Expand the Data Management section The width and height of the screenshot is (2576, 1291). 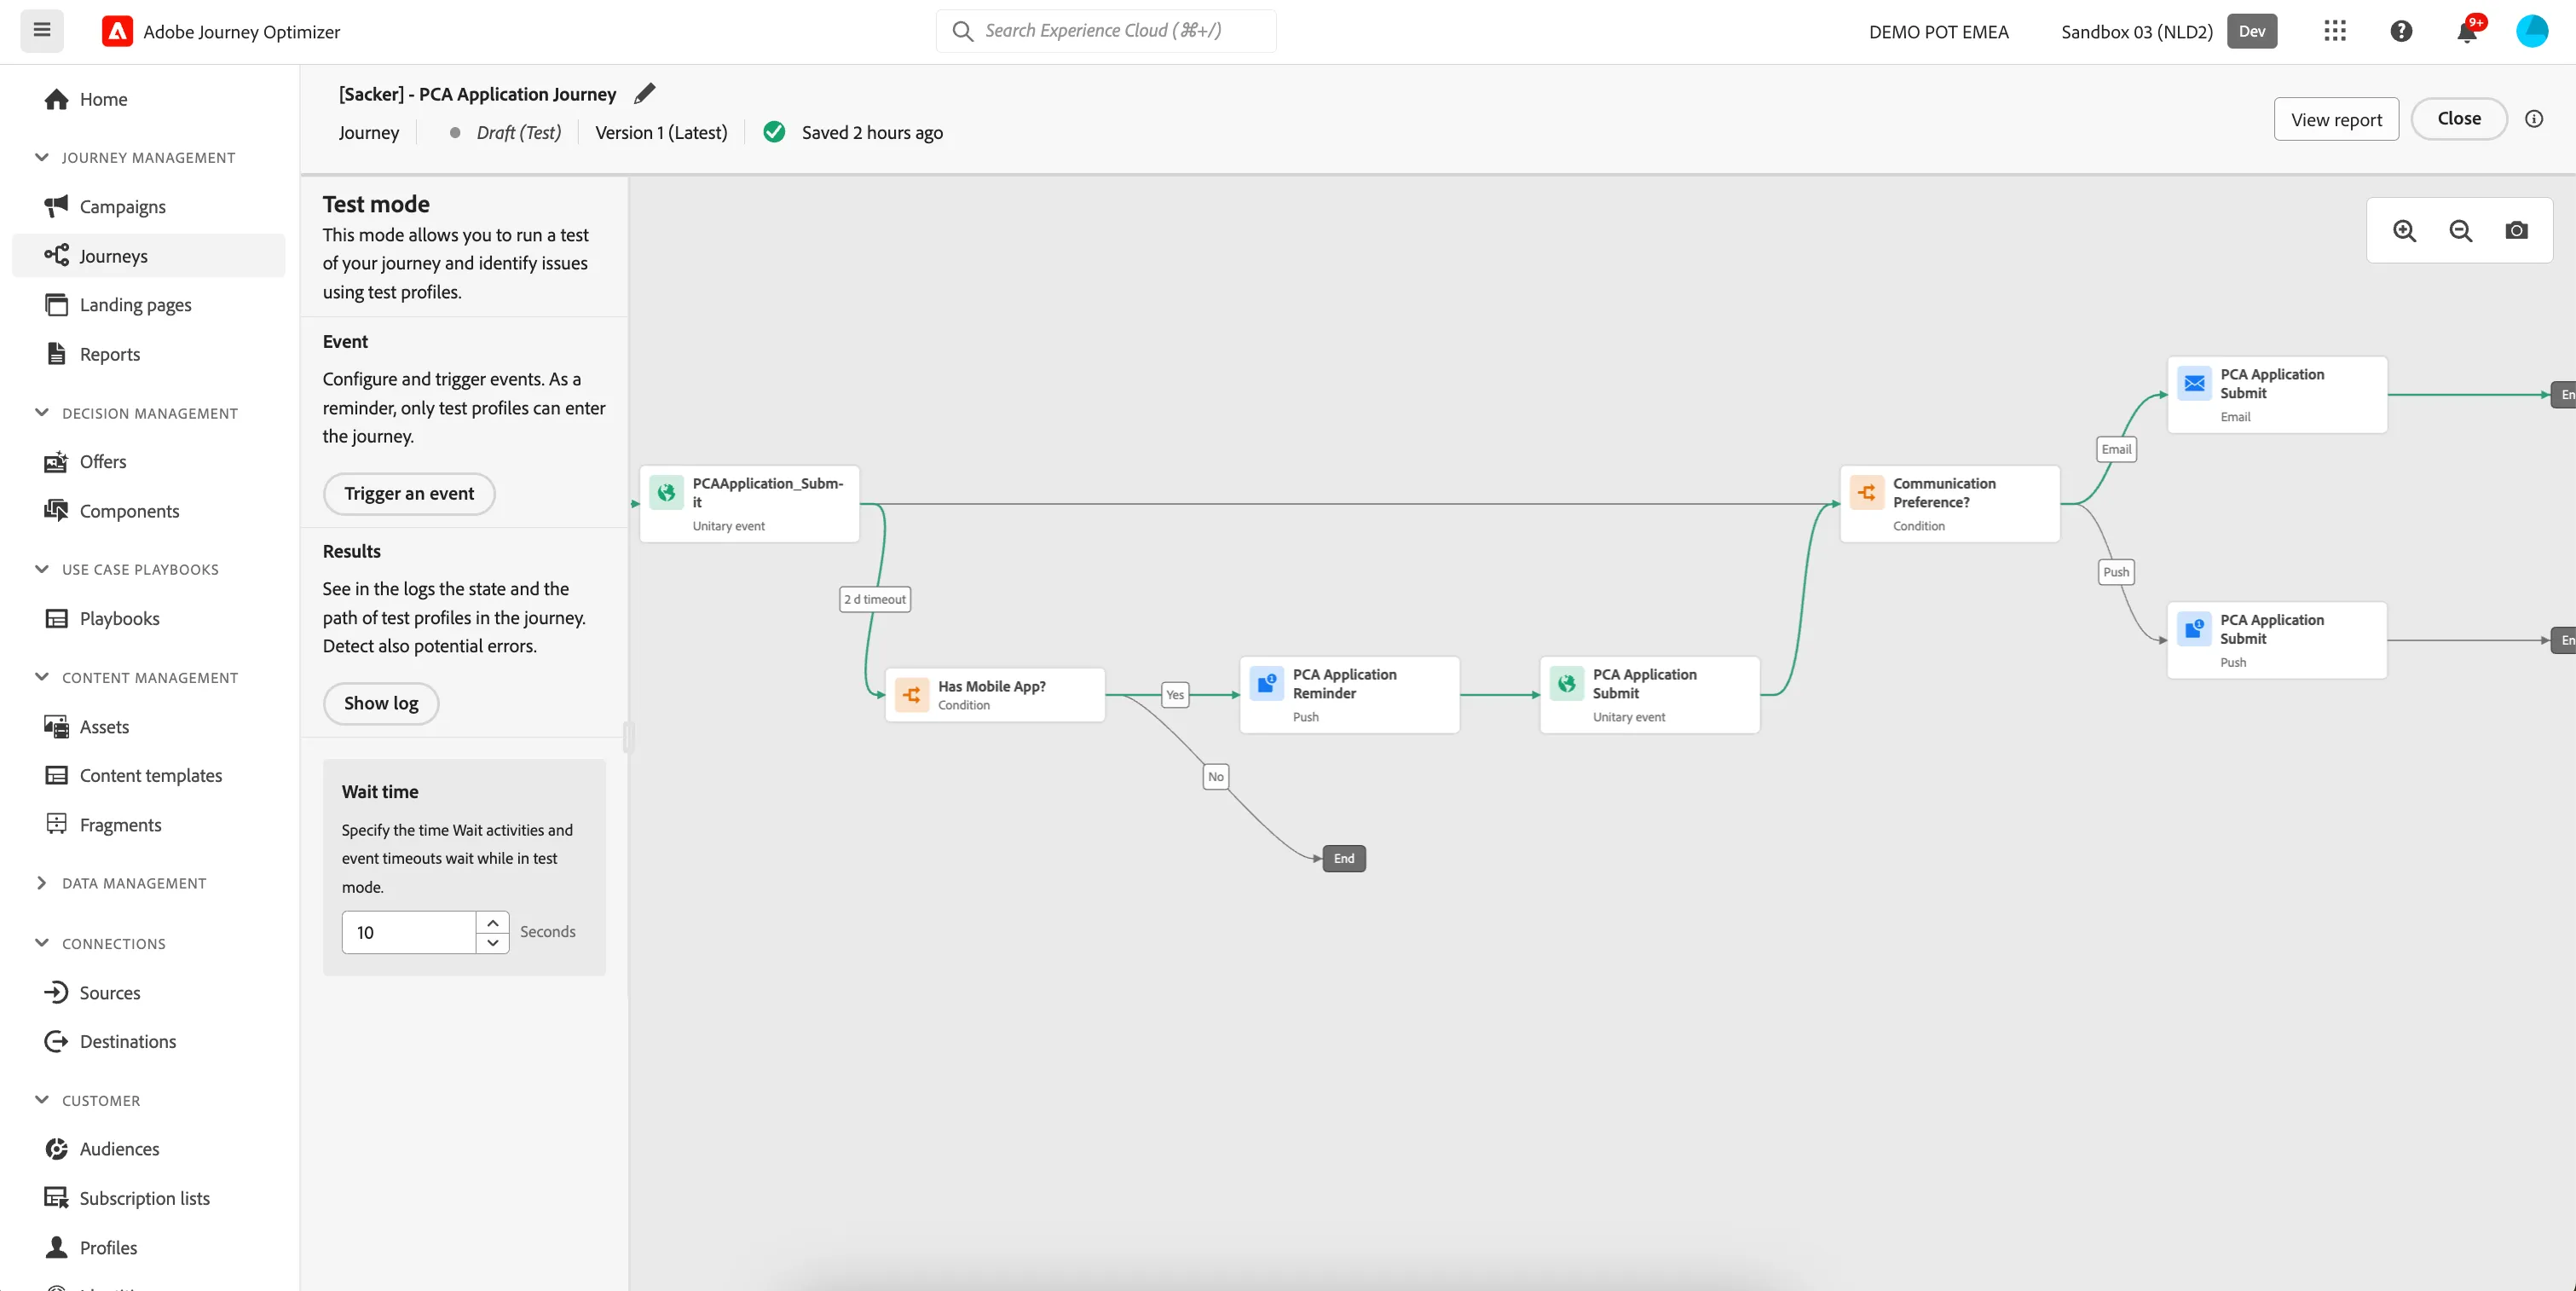(41, 883)
